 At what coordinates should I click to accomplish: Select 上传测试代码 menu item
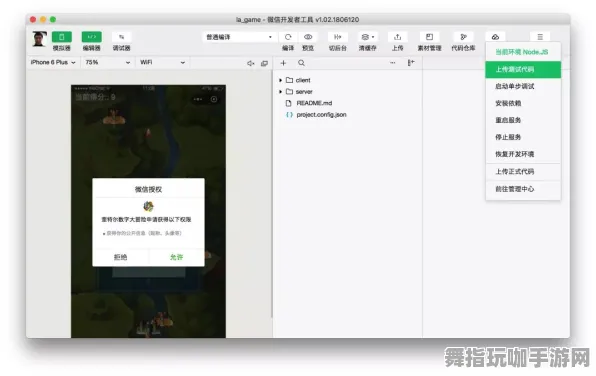click(523, 70)
